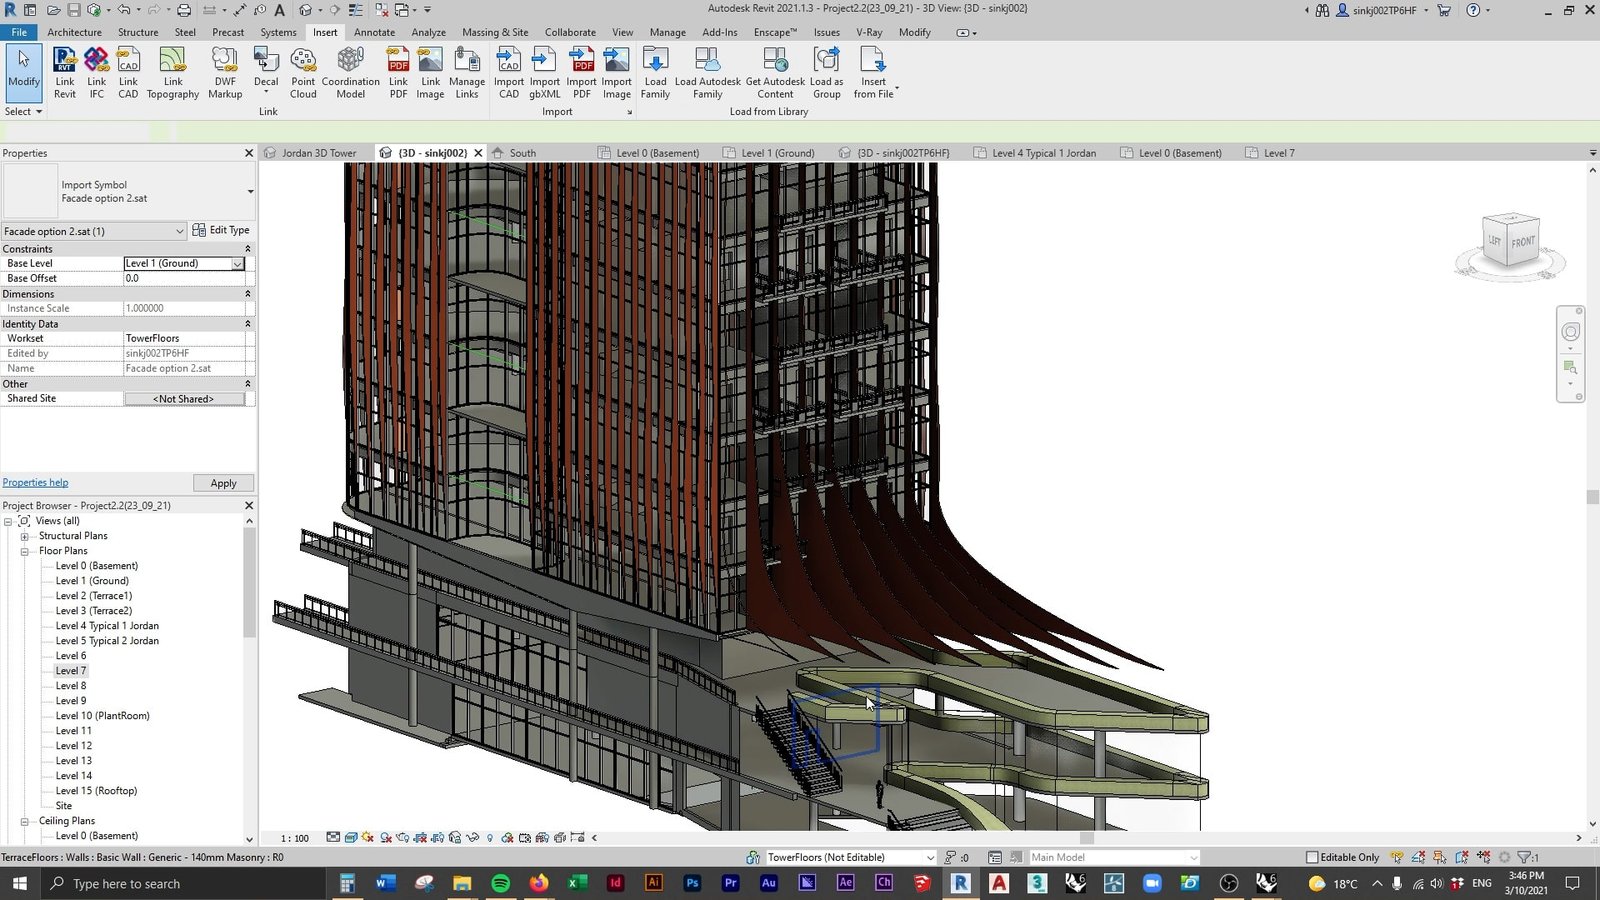Open the Architecture ribbon tab

pos(74,32)
